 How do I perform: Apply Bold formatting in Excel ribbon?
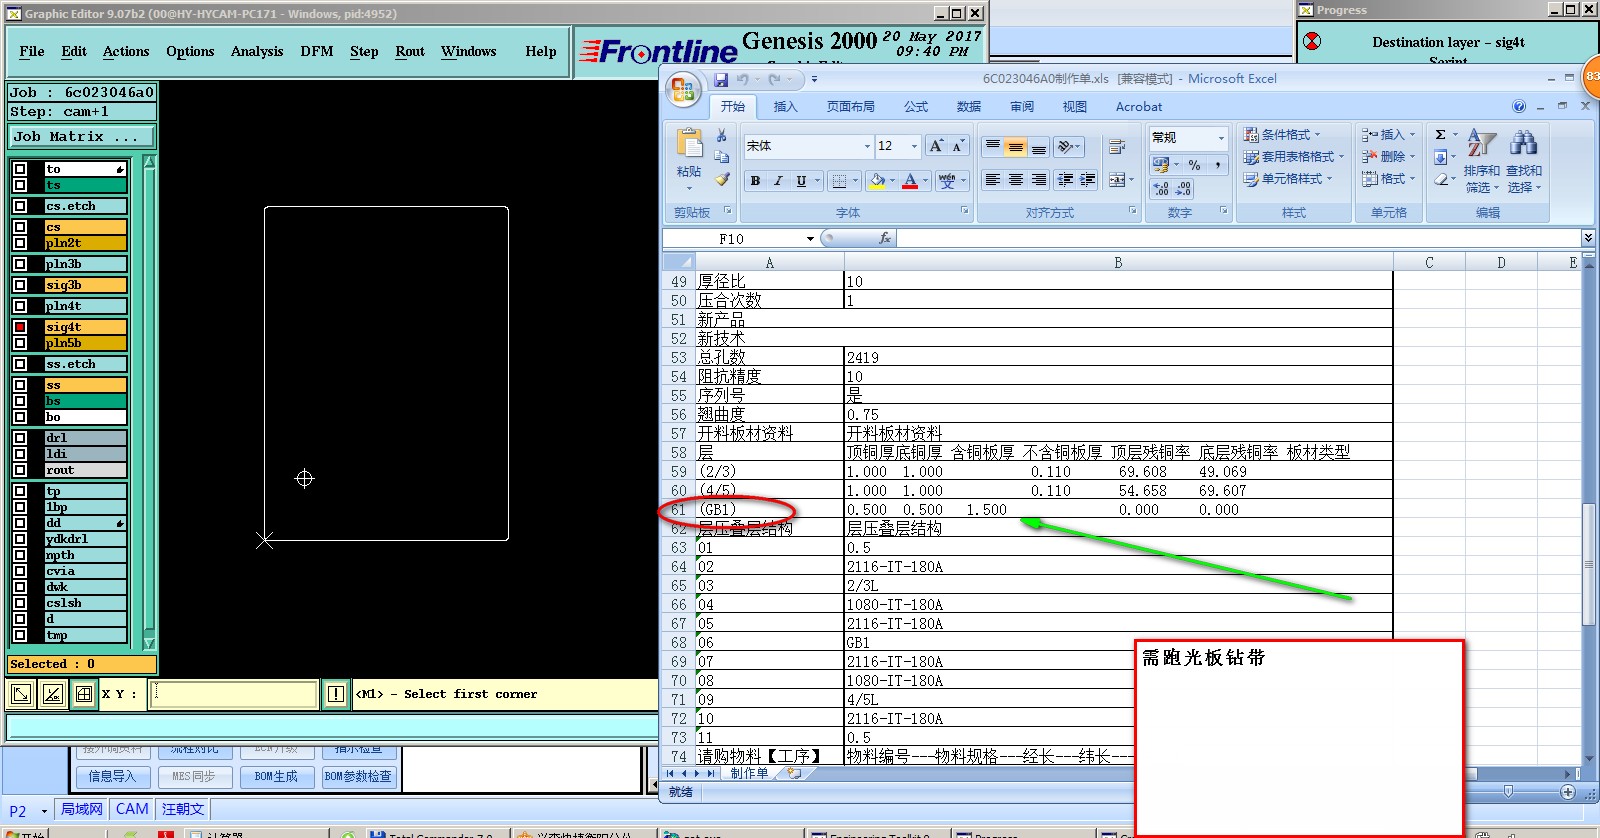coord(755,181)
